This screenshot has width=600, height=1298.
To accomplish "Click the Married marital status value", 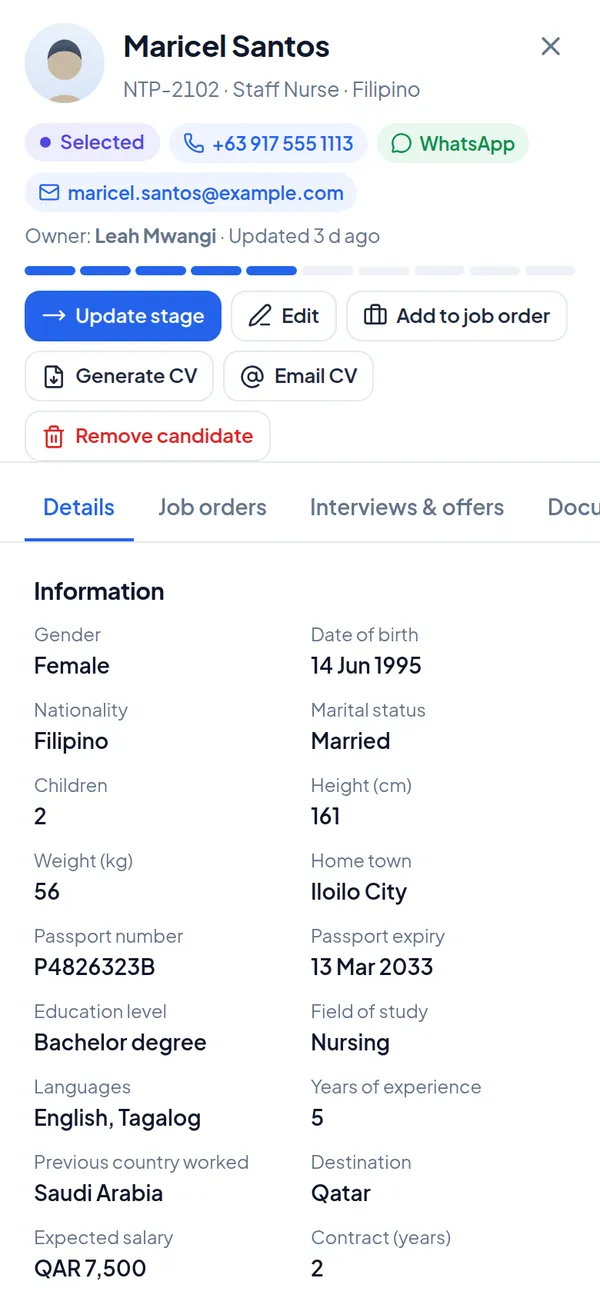I will (x=351, y=741).
